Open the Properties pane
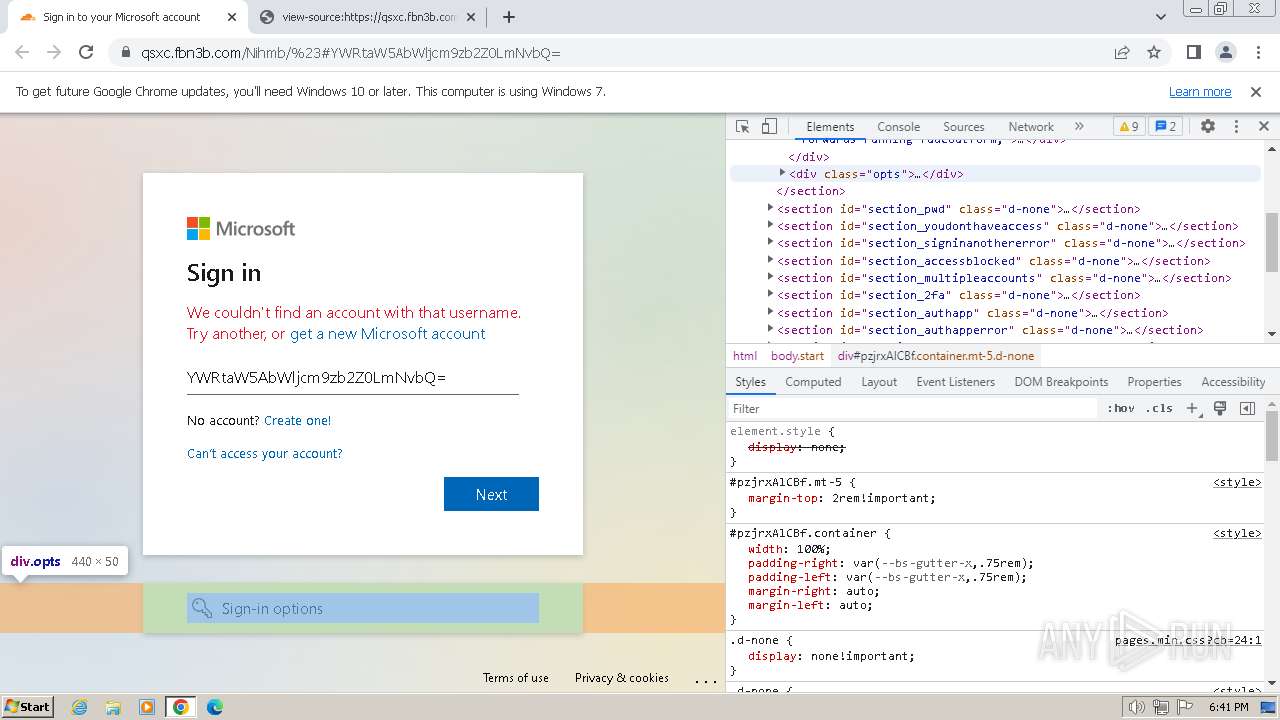The width and height of the screenshot is (1280, 720). [x=1154, y=382]
